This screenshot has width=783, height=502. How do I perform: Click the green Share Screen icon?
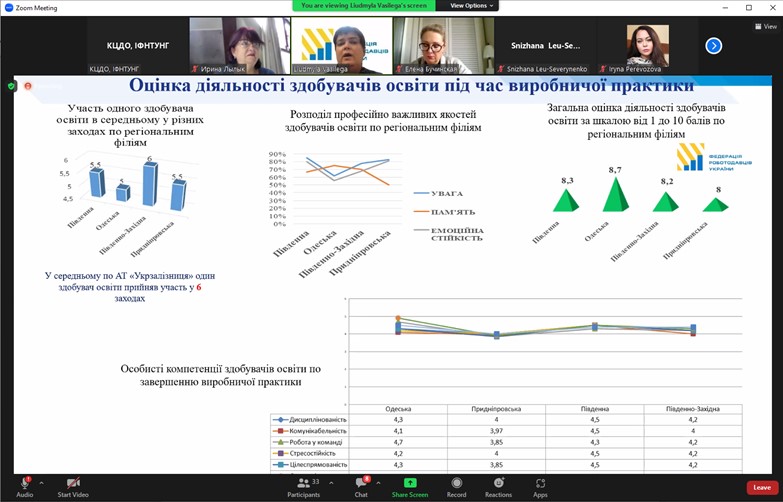[410, 483]
